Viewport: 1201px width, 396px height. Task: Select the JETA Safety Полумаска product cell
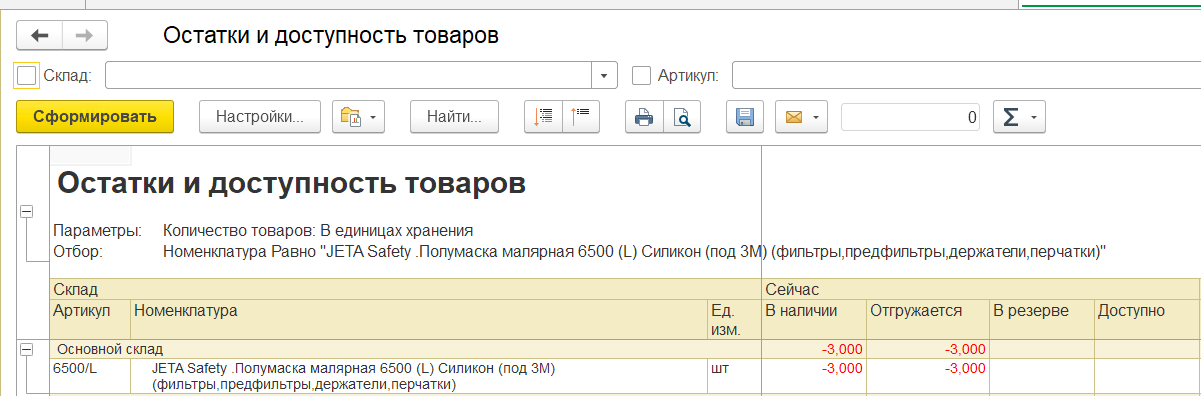pyautogui.click(x=418, y=376)
